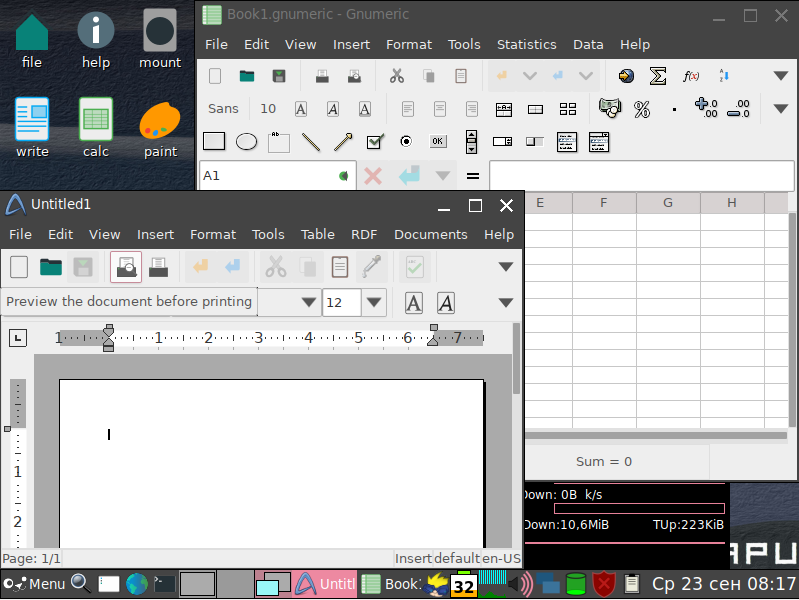Click the right margin marker on AbiWord ruler
799x600 pixels.
[x=433, y=335]
